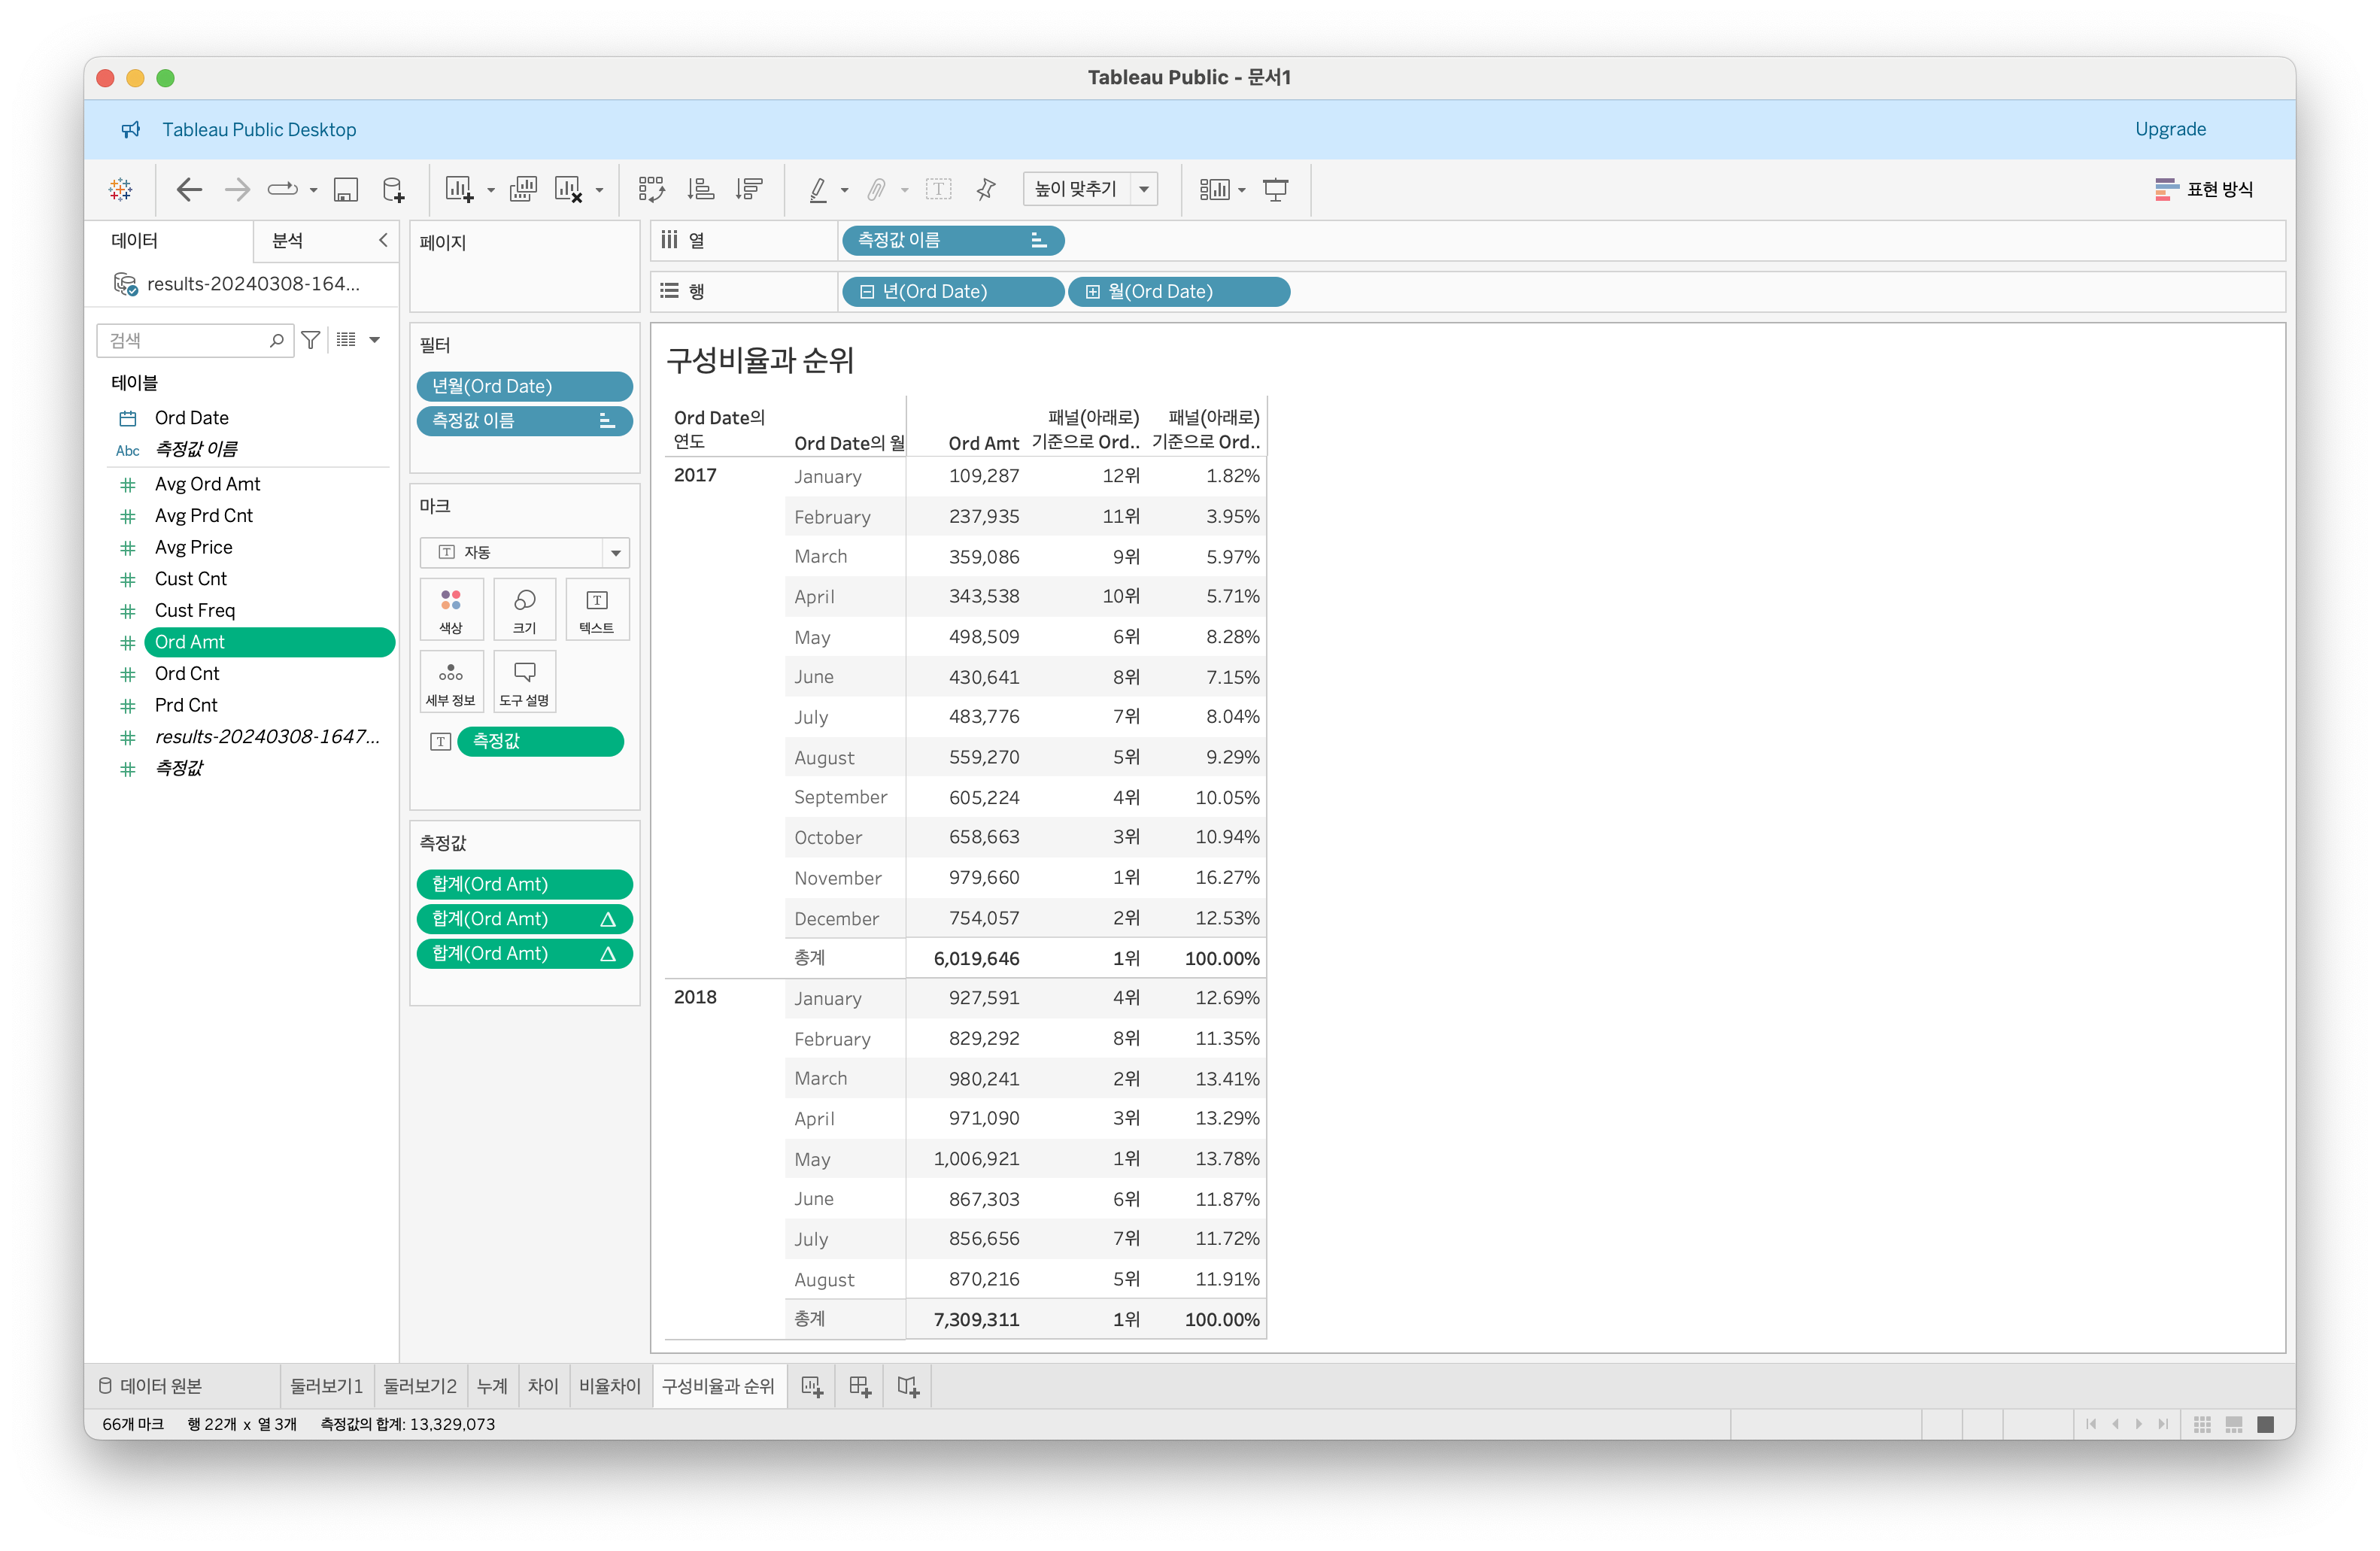This screenshot has height=1551, width=2380.
Task: Open the 누계 worksheet tab
Action: [x=491, y=1386]
